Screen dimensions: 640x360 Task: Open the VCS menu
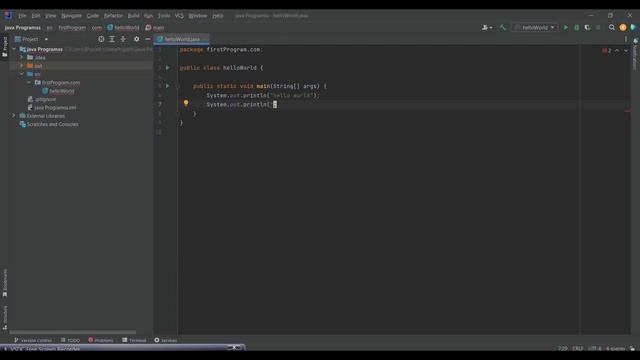pos(179,16)
